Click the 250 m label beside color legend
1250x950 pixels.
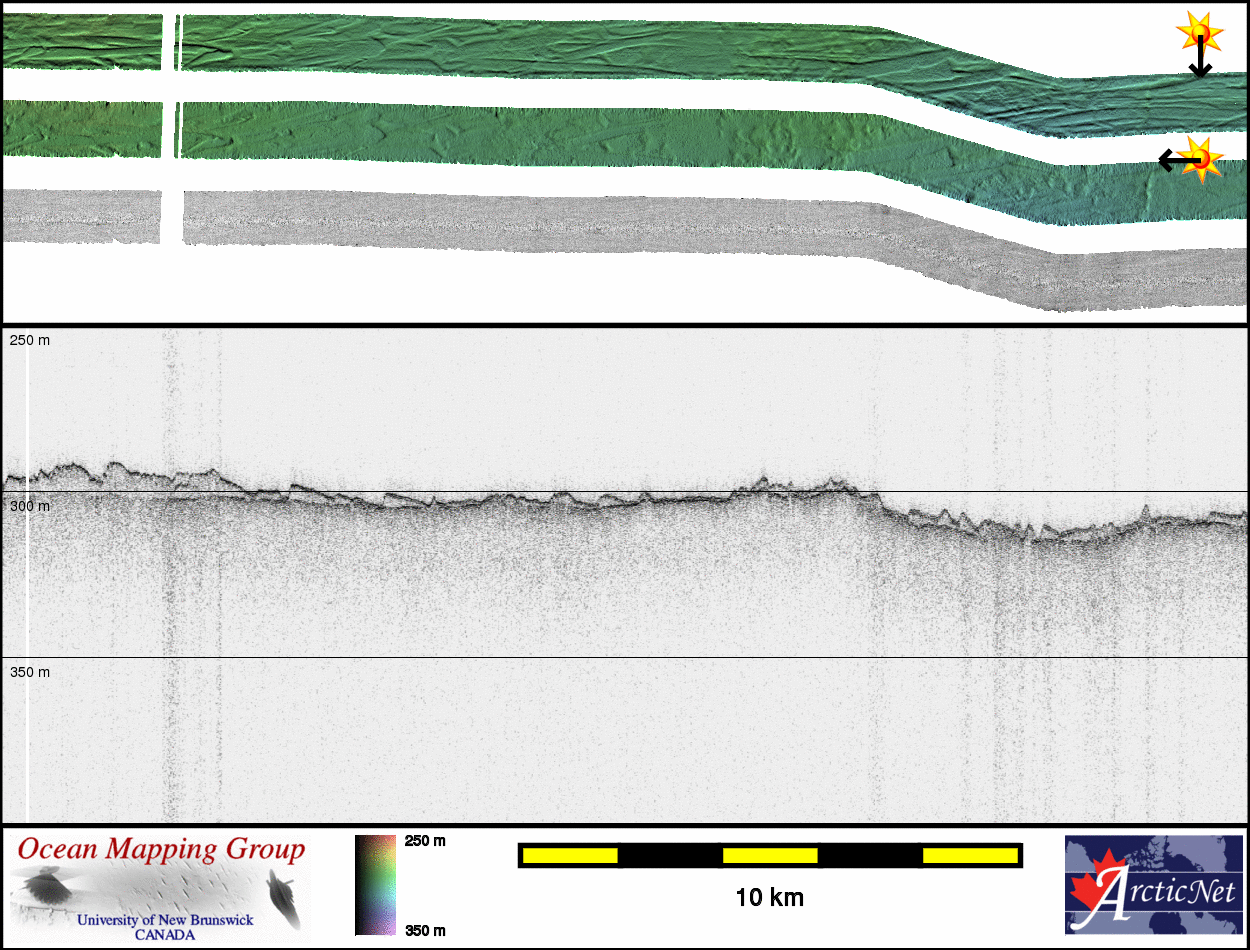[424, 841]
